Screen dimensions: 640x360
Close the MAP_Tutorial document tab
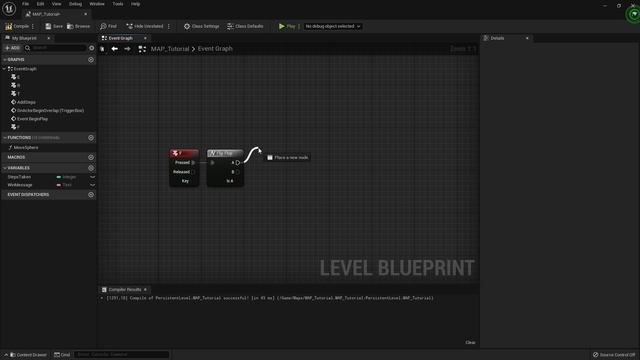[x=85, y=14]
